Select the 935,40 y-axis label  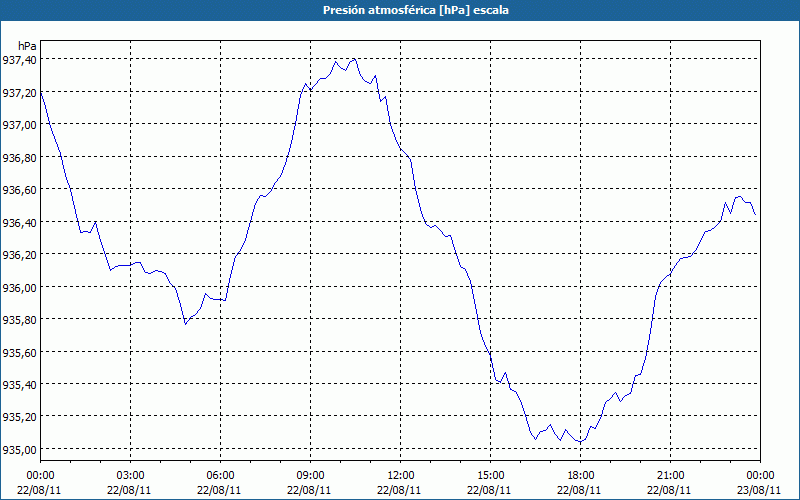[19, 384]
